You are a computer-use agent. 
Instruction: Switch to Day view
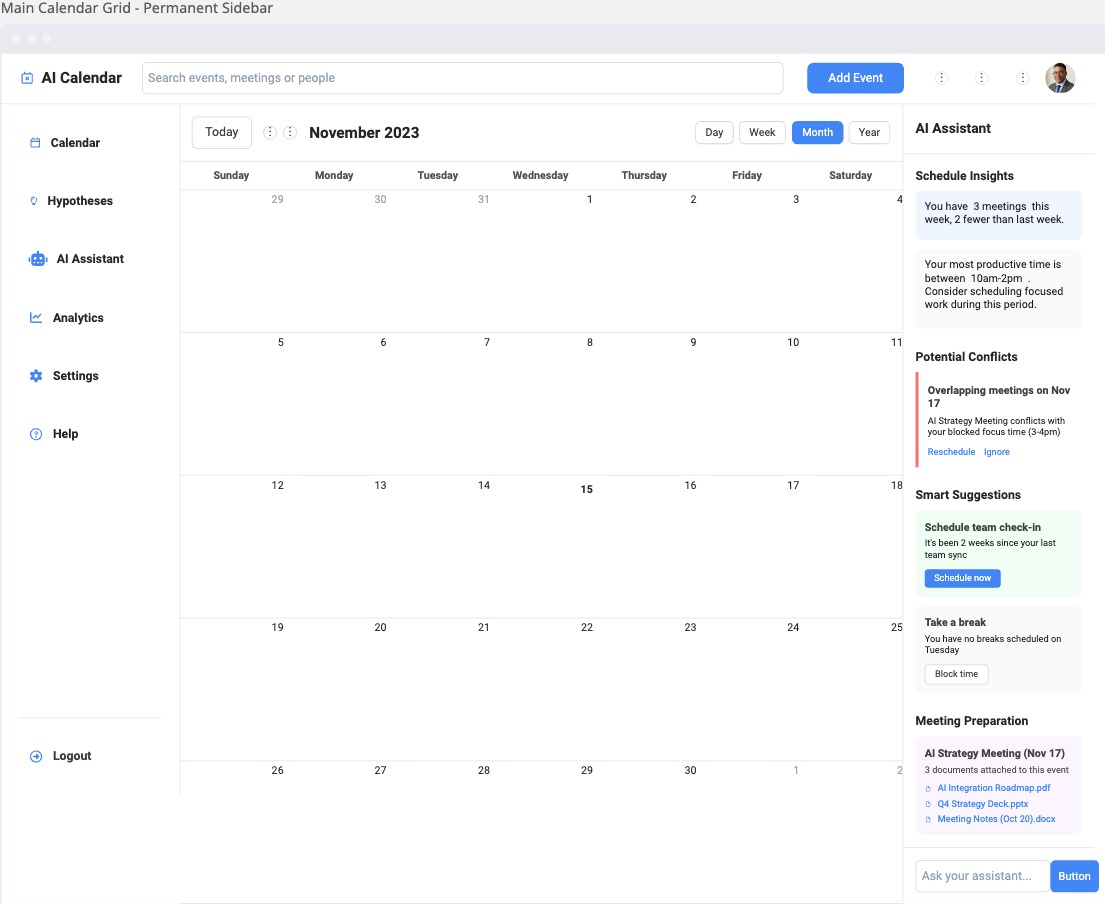(713, 131)
